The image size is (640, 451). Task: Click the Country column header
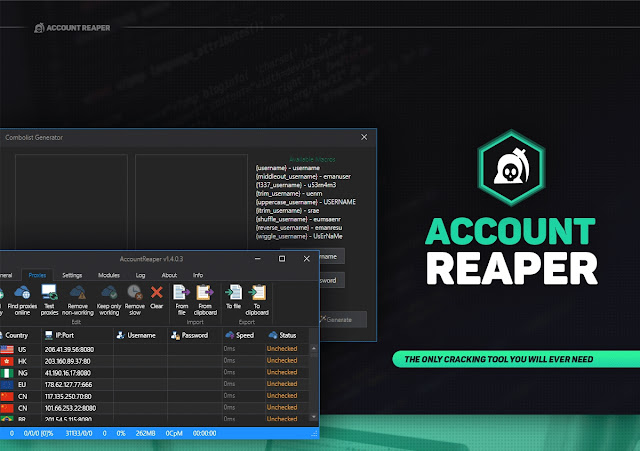17,335
